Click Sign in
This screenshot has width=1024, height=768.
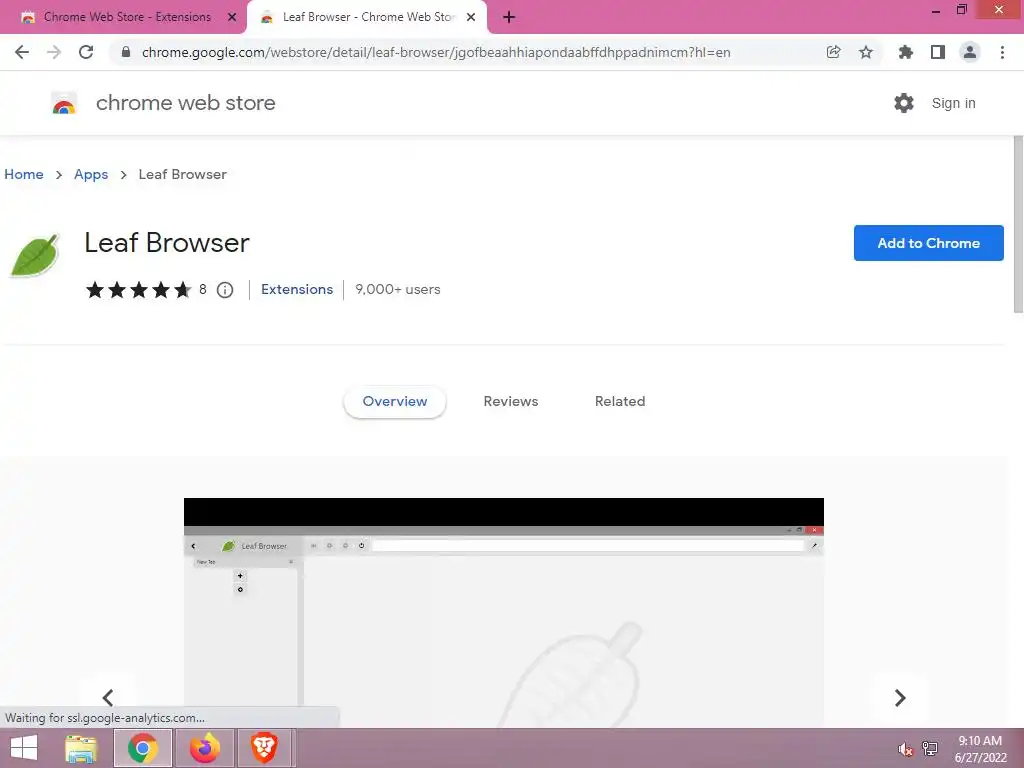point(953,103)
